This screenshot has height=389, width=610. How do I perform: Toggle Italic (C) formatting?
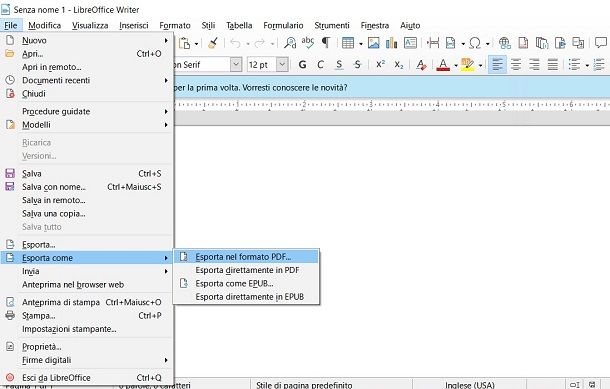point(321,65)
